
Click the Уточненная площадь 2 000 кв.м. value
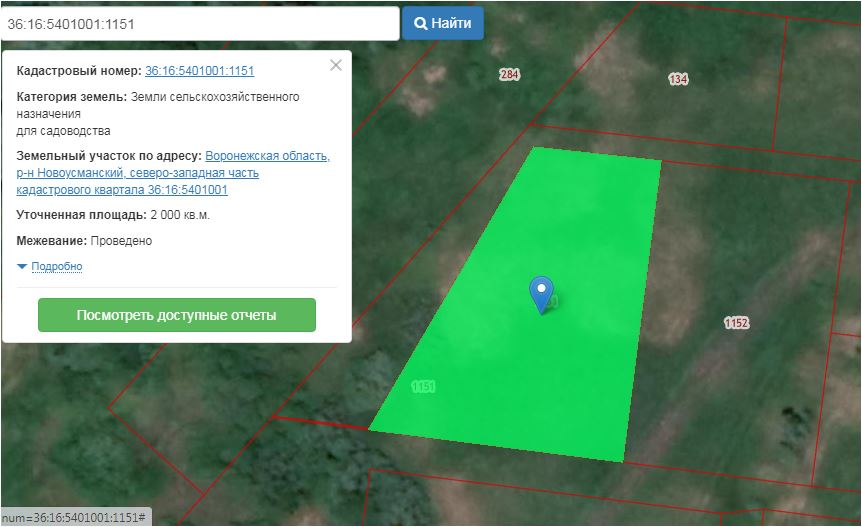[180, 215]
